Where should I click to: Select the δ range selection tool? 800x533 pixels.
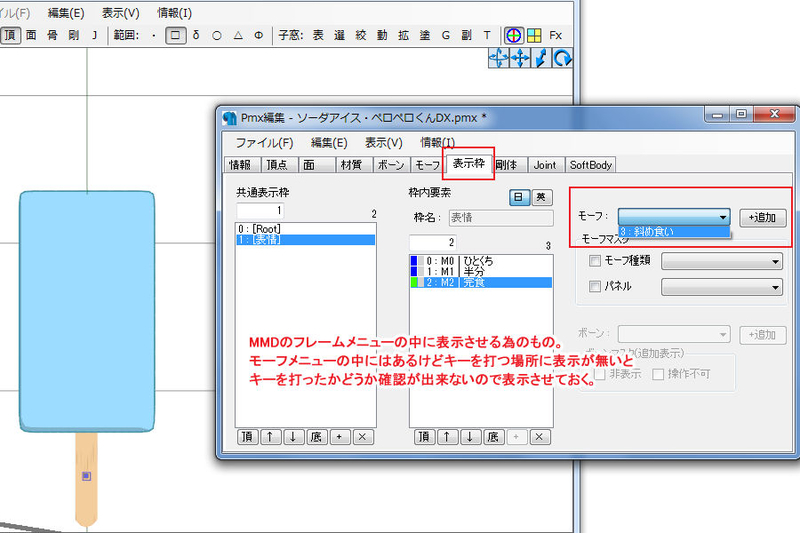tap(196, 36)
